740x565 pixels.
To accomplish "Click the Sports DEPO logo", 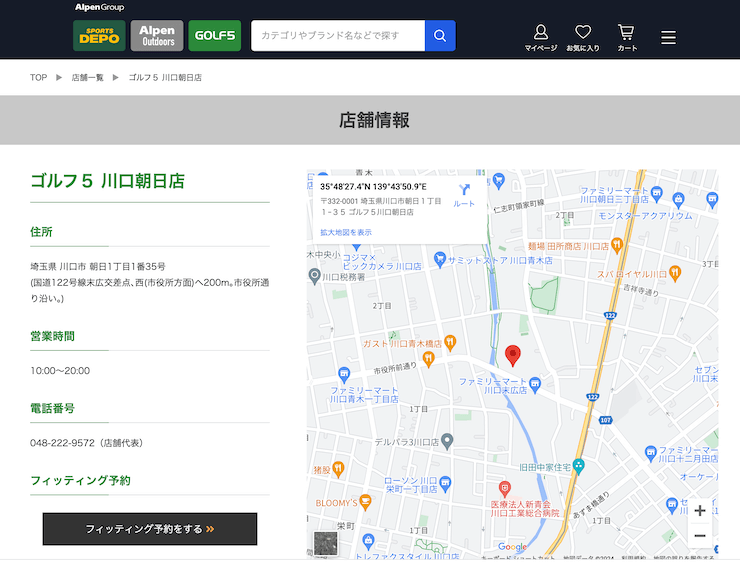I will coord(99,36).
